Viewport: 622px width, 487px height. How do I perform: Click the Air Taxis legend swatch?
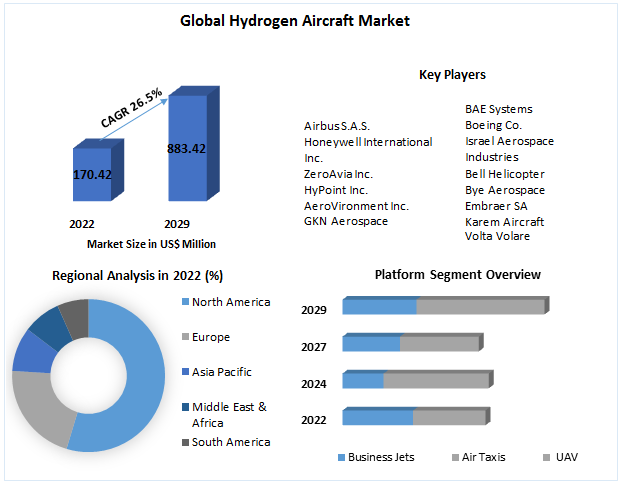pyautogui.click(x=455, y=457)
